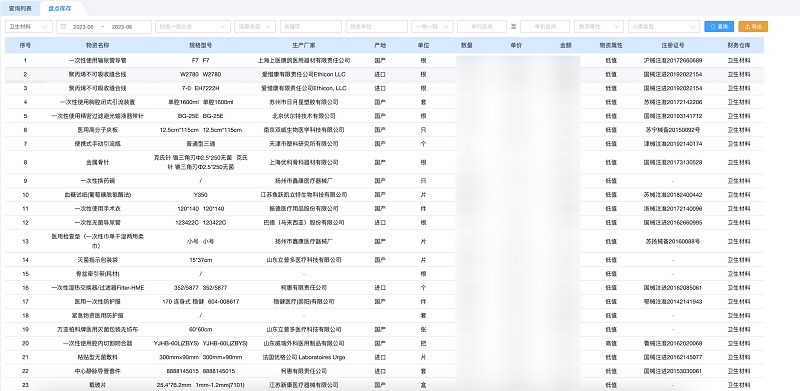Screen dimensions: 800x391
Task: Open the 结算类型 dropdown
Action: pos(255,27)
